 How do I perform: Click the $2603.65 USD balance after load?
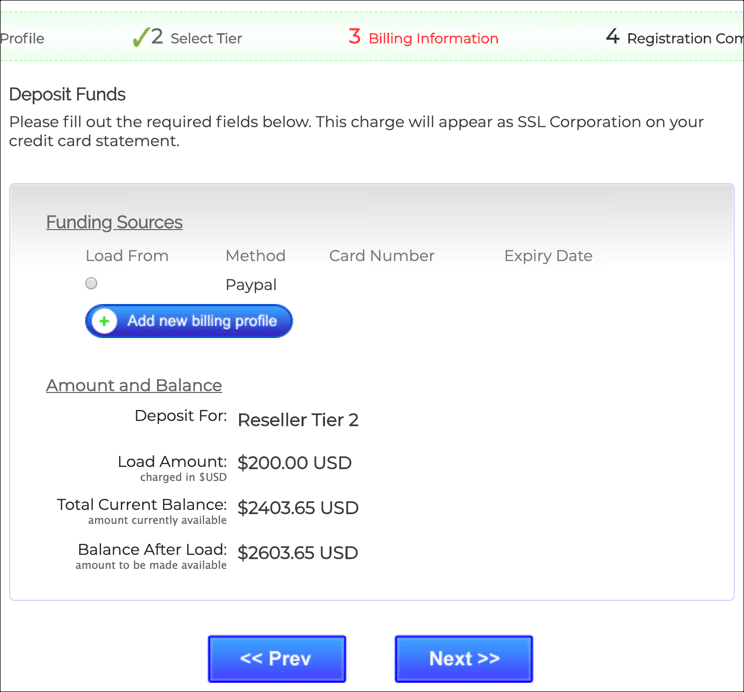[x=297, y=553]
